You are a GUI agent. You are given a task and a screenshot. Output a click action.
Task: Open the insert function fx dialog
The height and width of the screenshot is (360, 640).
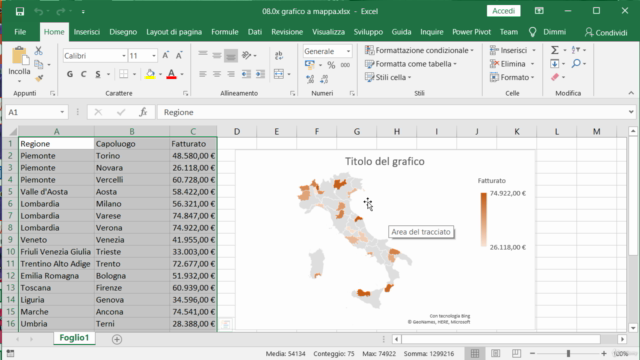coord(143,112)
